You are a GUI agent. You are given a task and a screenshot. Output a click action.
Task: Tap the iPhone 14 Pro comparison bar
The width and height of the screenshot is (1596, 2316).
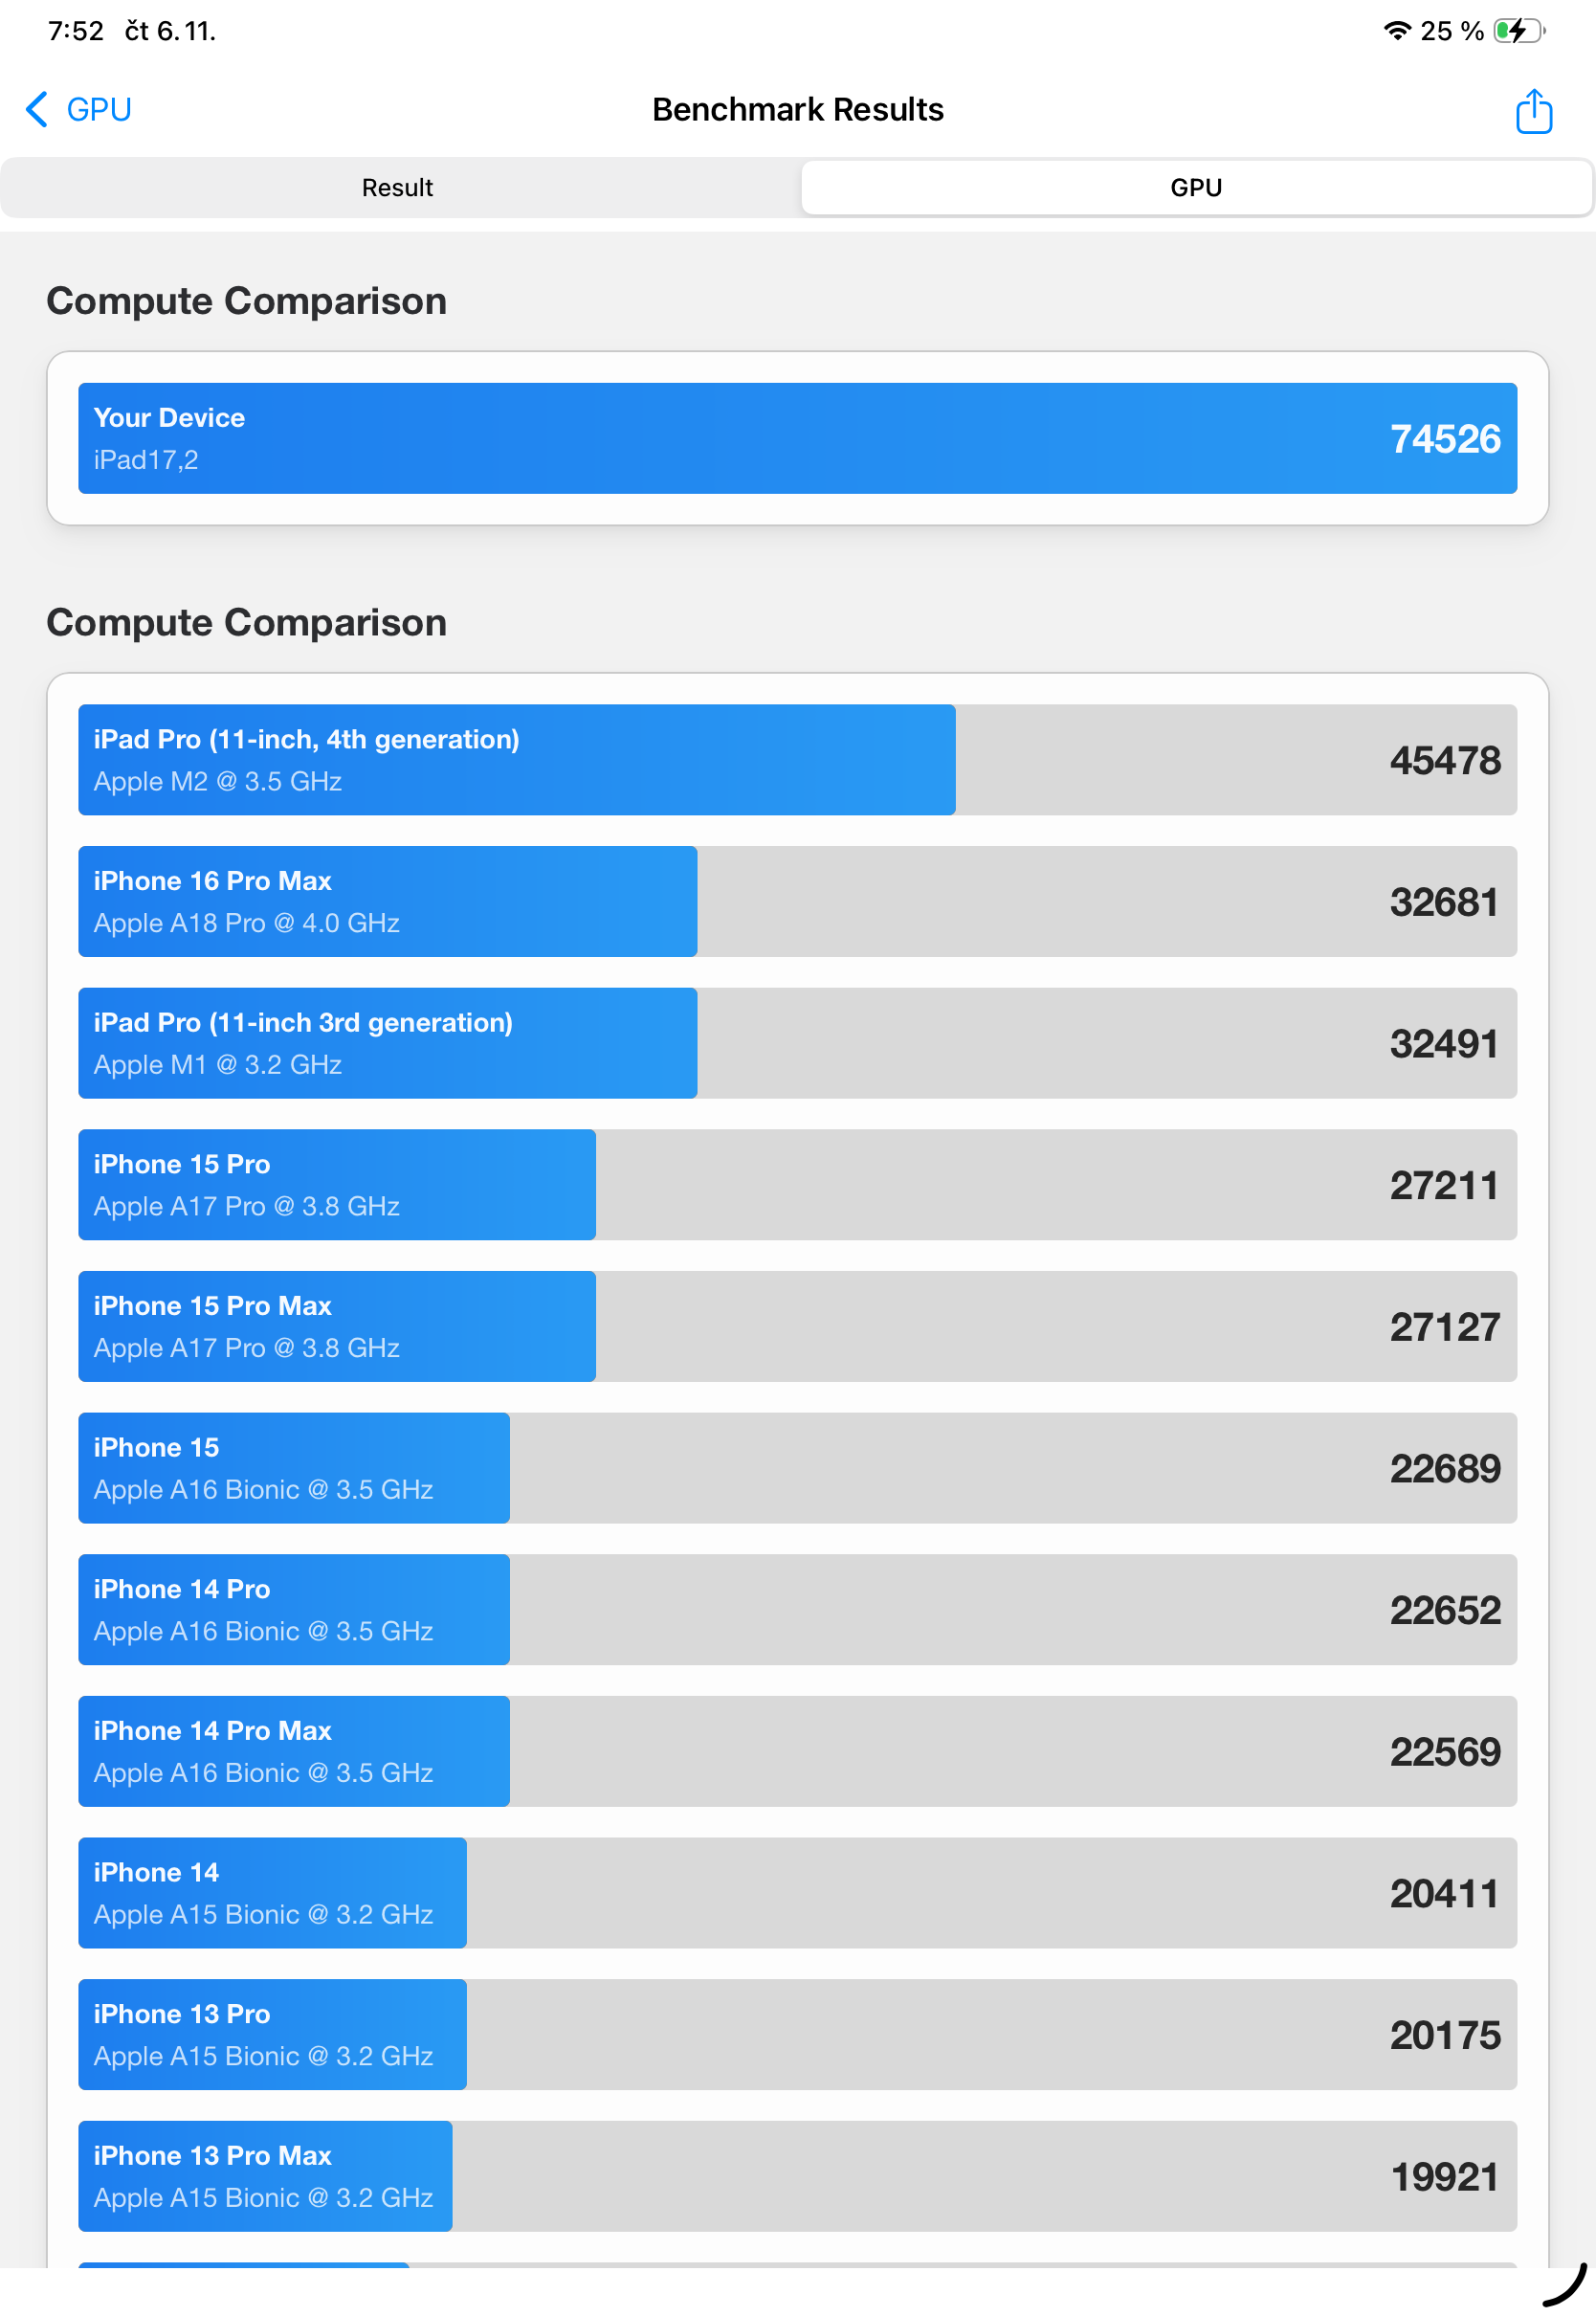point(797,1610)
